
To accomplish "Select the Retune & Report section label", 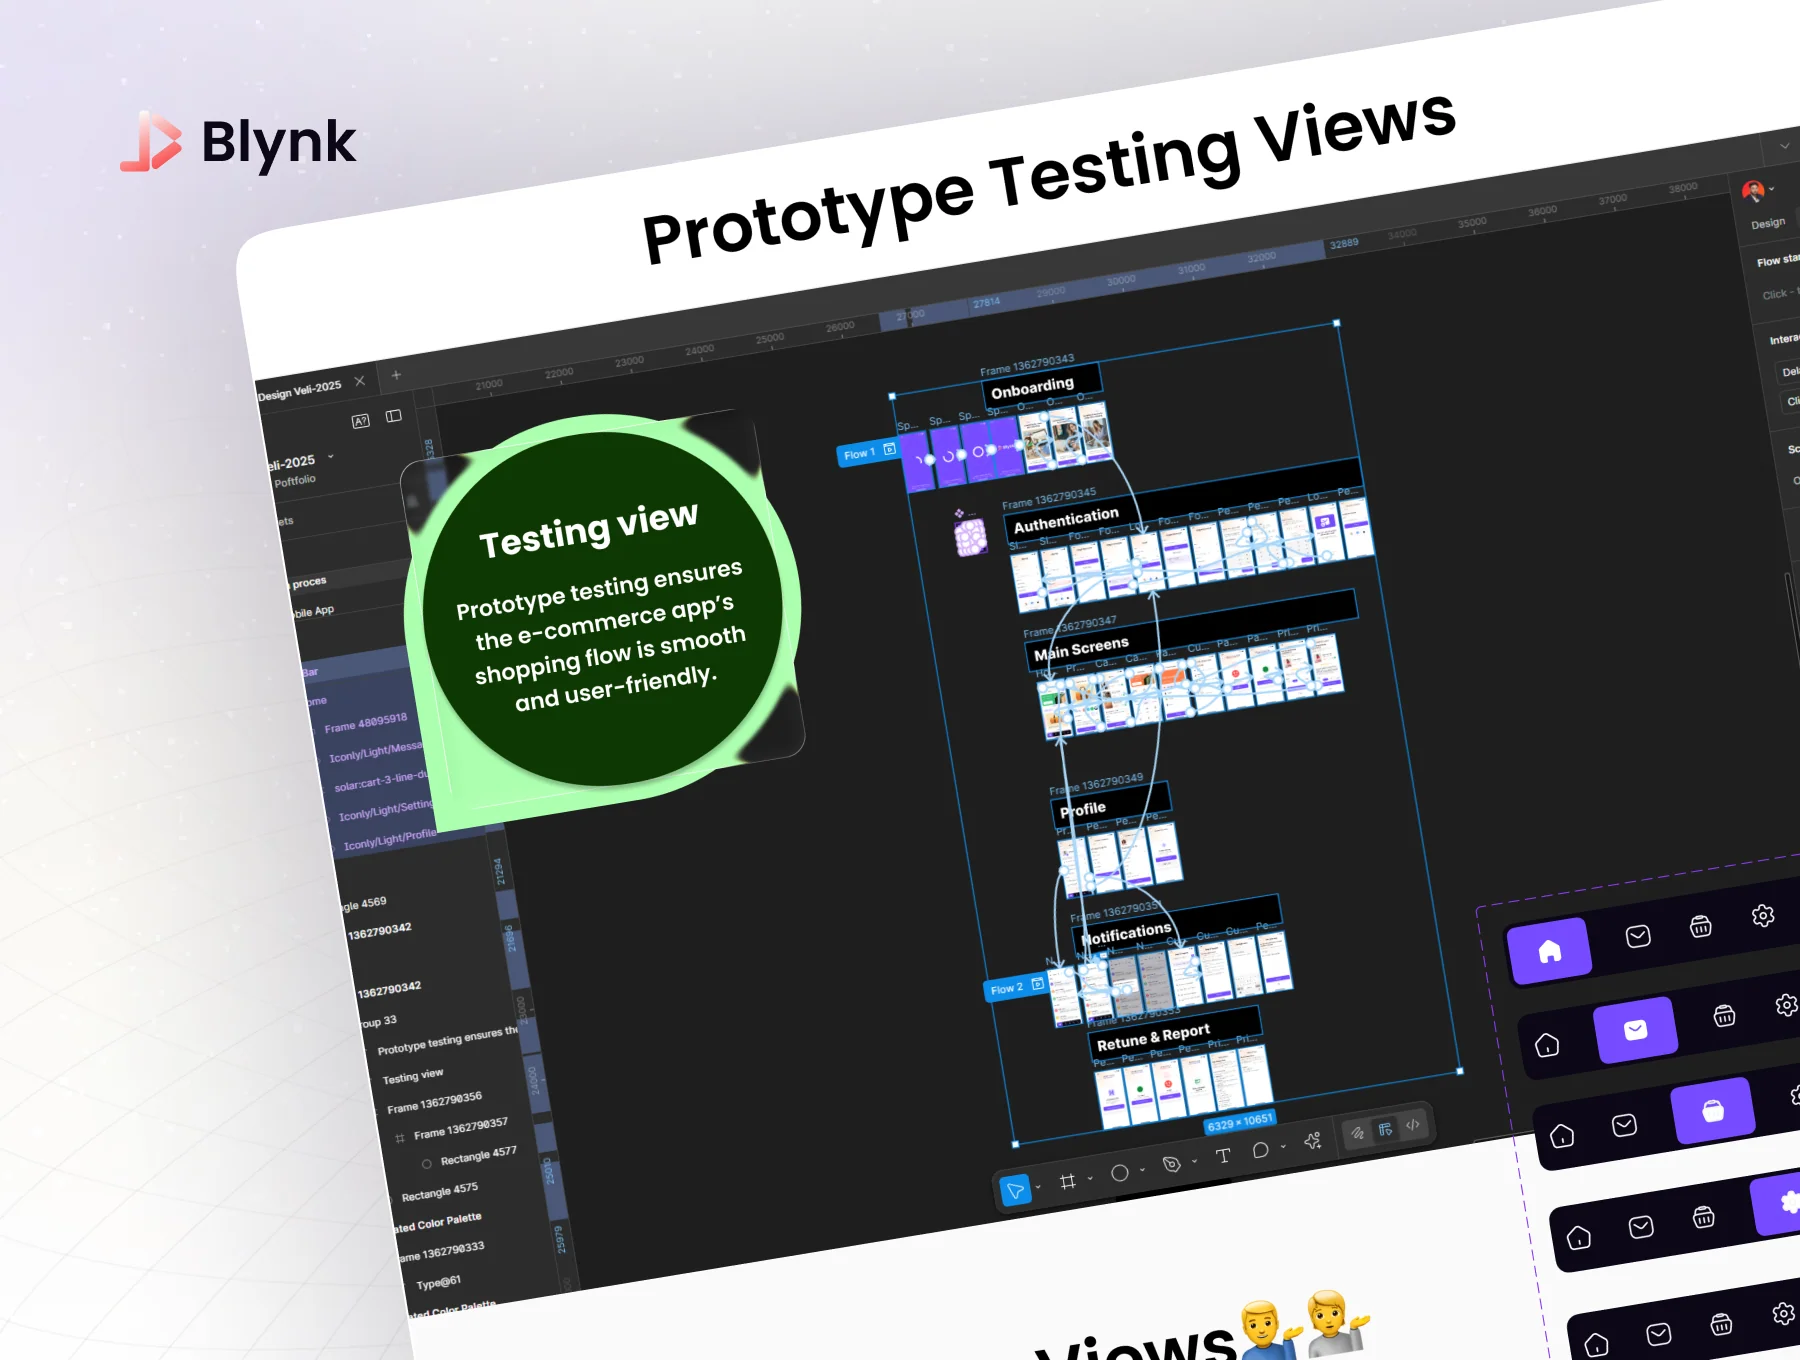I will coord(1153,1038).
